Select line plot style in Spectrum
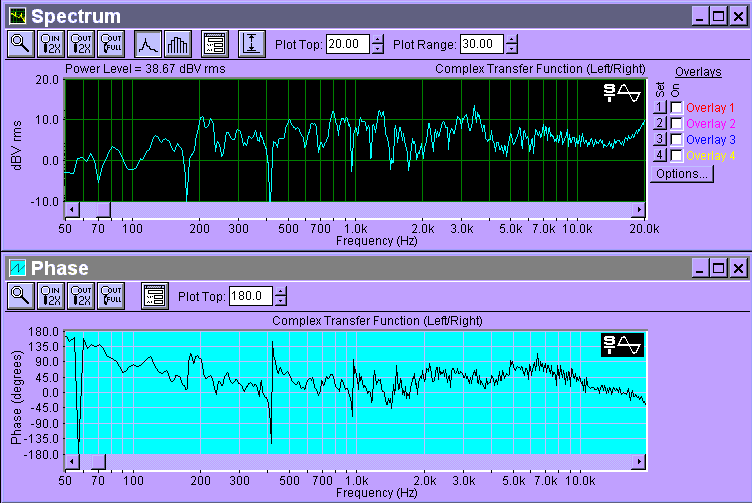Viewport: 753px width, 503px height. coord(148,43)
